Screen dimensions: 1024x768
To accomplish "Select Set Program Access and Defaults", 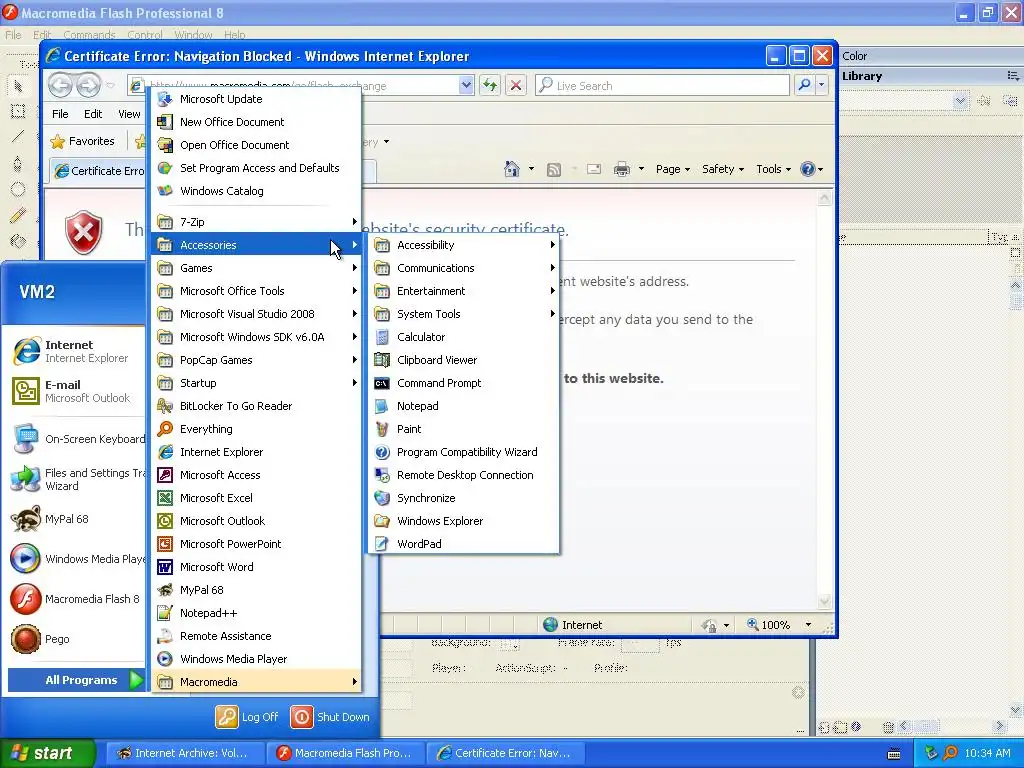I will click(257, 168).
